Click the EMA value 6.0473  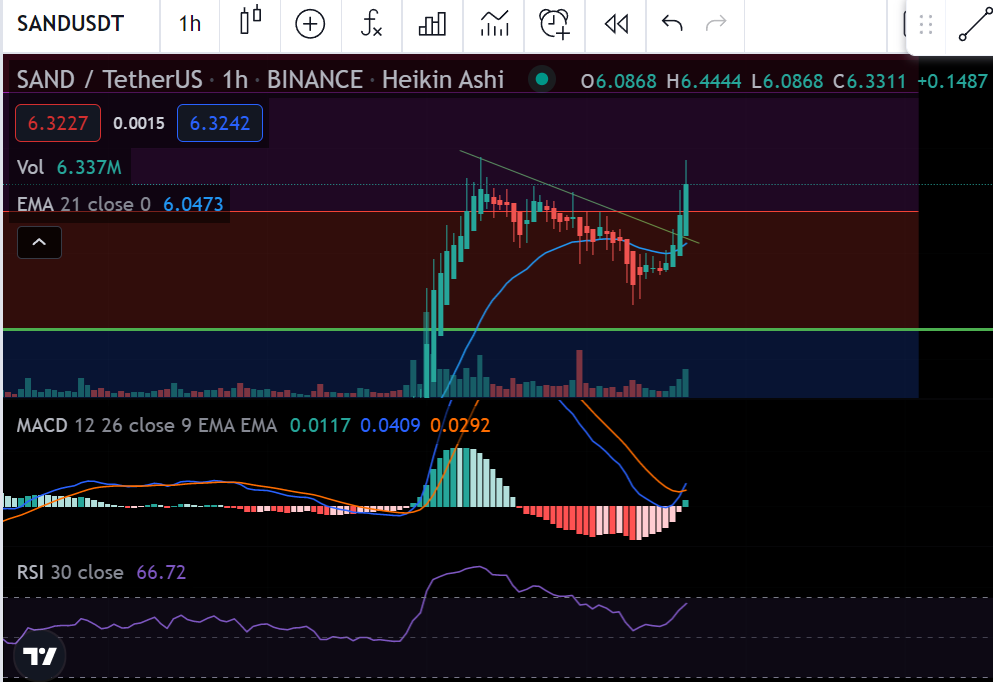[193, 205]
